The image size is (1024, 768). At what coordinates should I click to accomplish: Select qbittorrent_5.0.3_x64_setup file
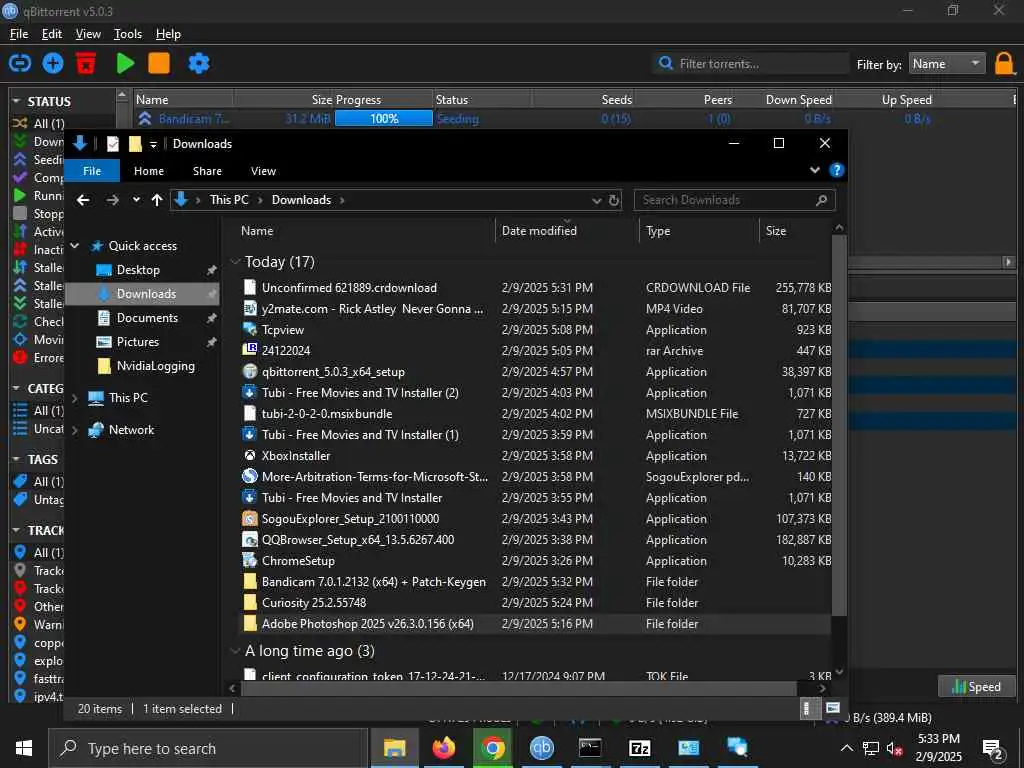333,372
